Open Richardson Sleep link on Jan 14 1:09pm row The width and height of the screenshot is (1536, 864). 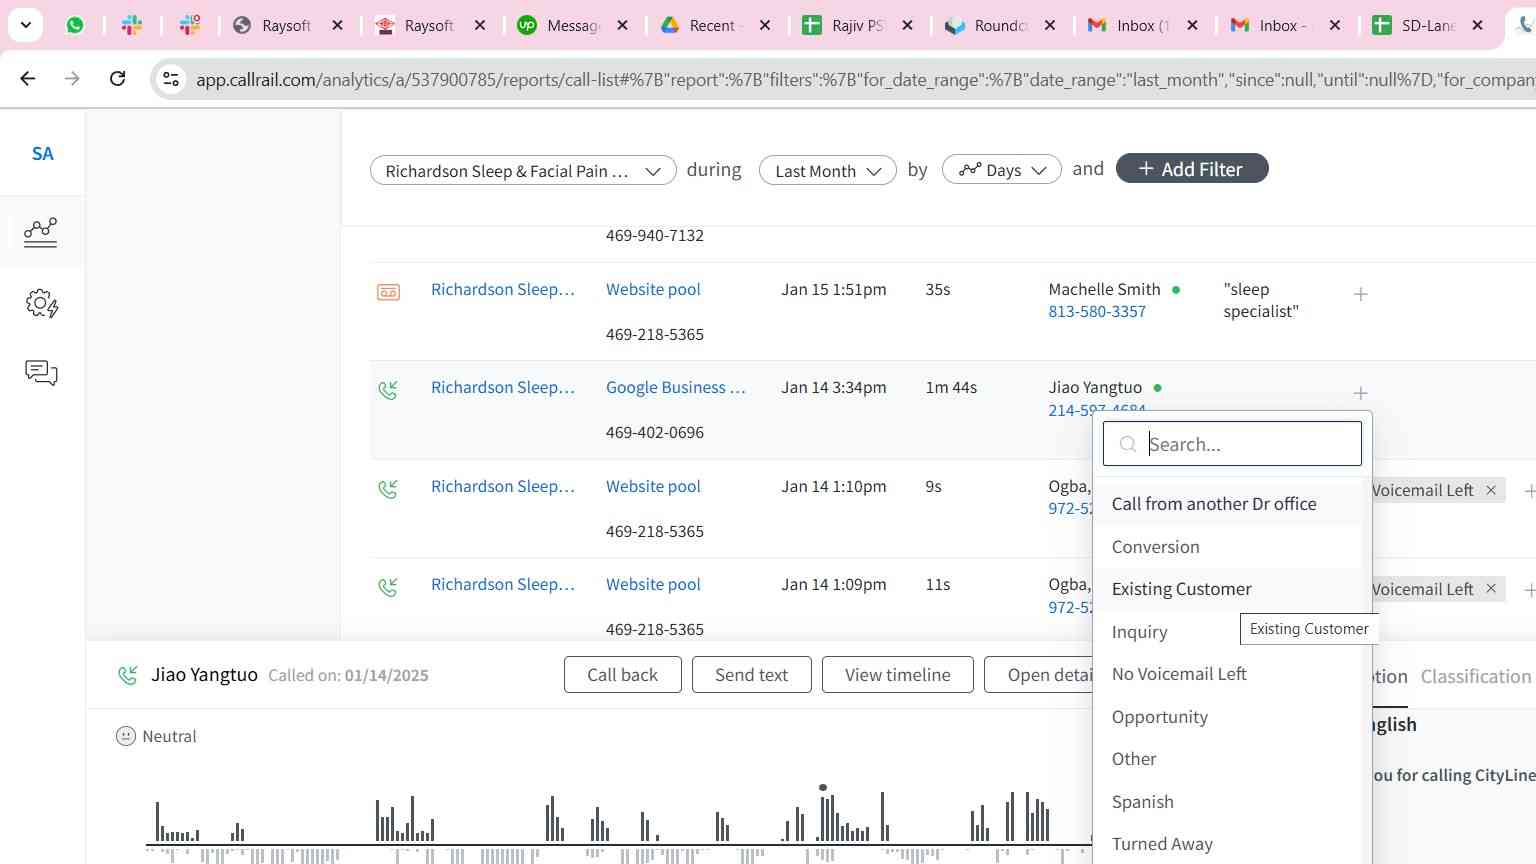pyautogui.click(x=503, y=585)
